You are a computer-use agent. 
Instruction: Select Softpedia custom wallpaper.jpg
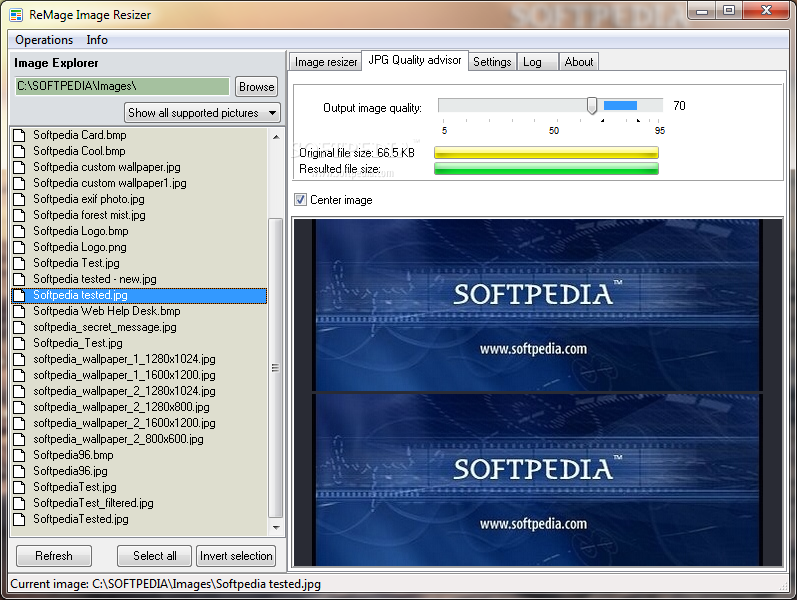pyautogui.click(x=107, y=167)
